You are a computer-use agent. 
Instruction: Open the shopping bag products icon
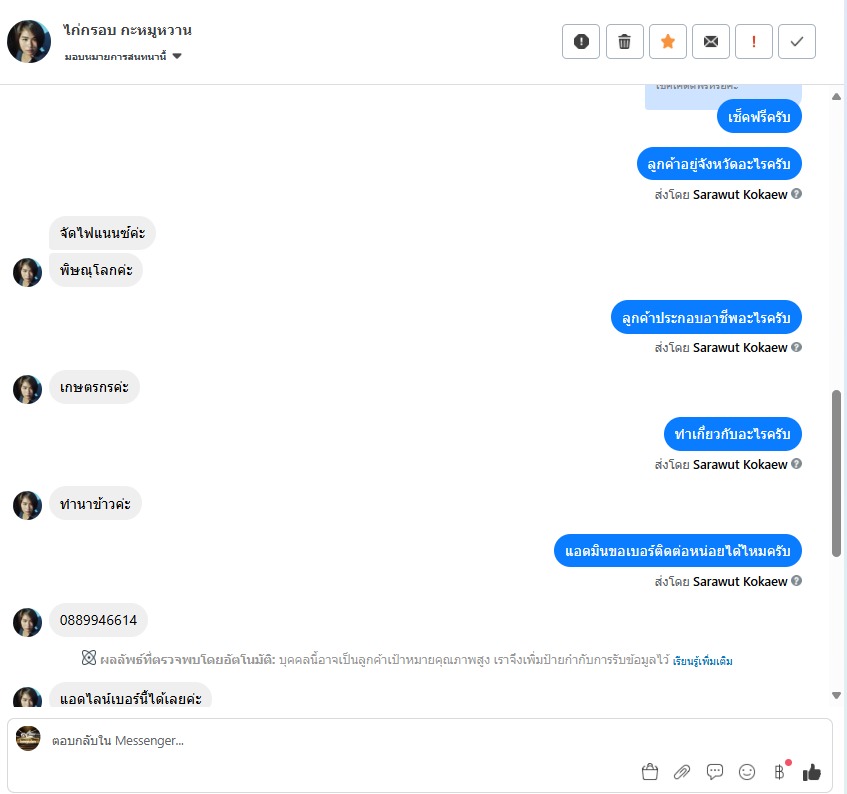tap(650, 772)
